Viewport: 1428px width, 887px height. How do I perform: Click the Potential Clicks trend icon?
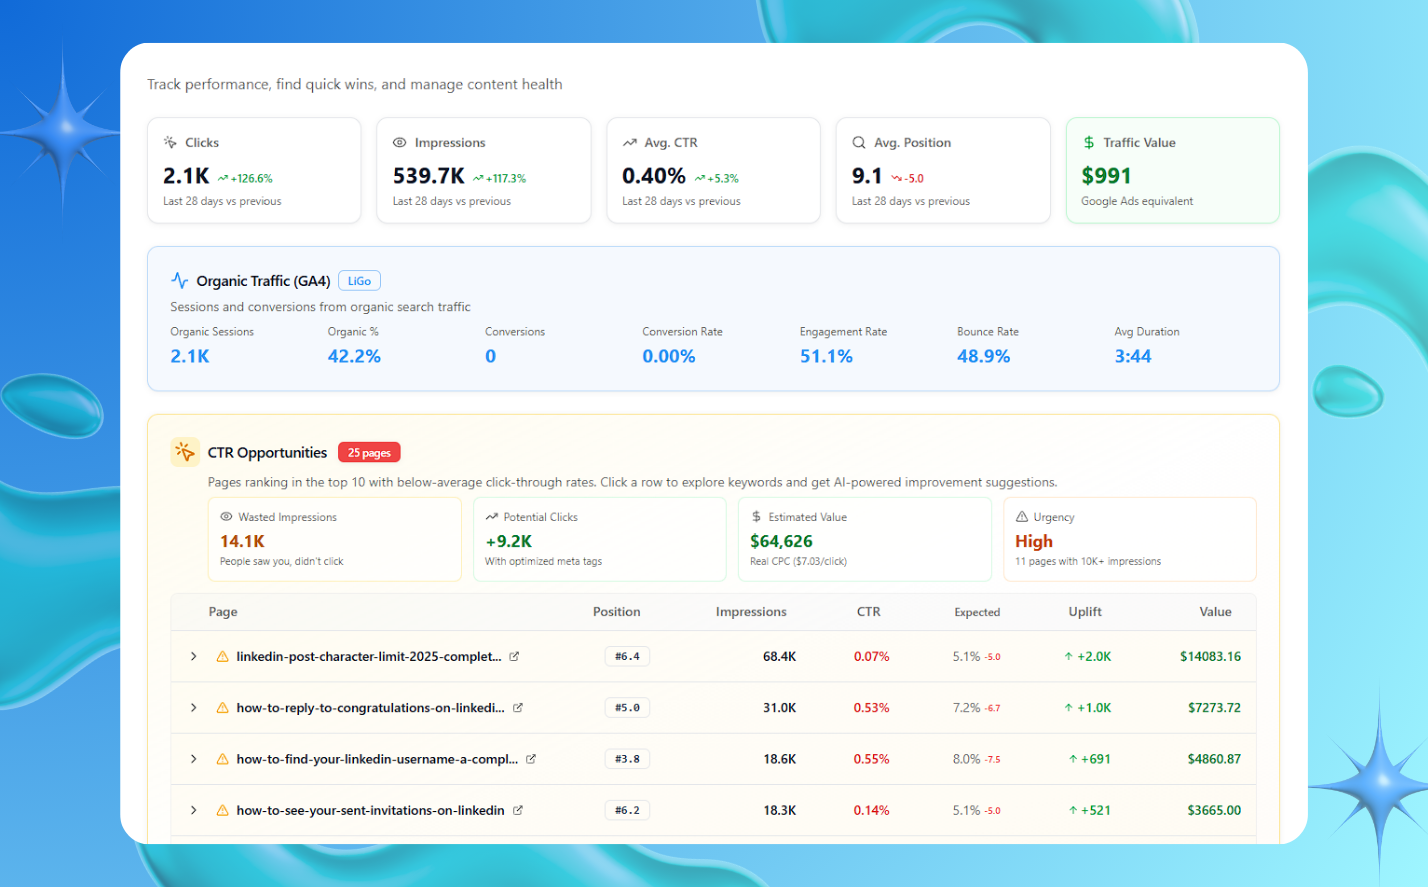[x=491, y=517]
